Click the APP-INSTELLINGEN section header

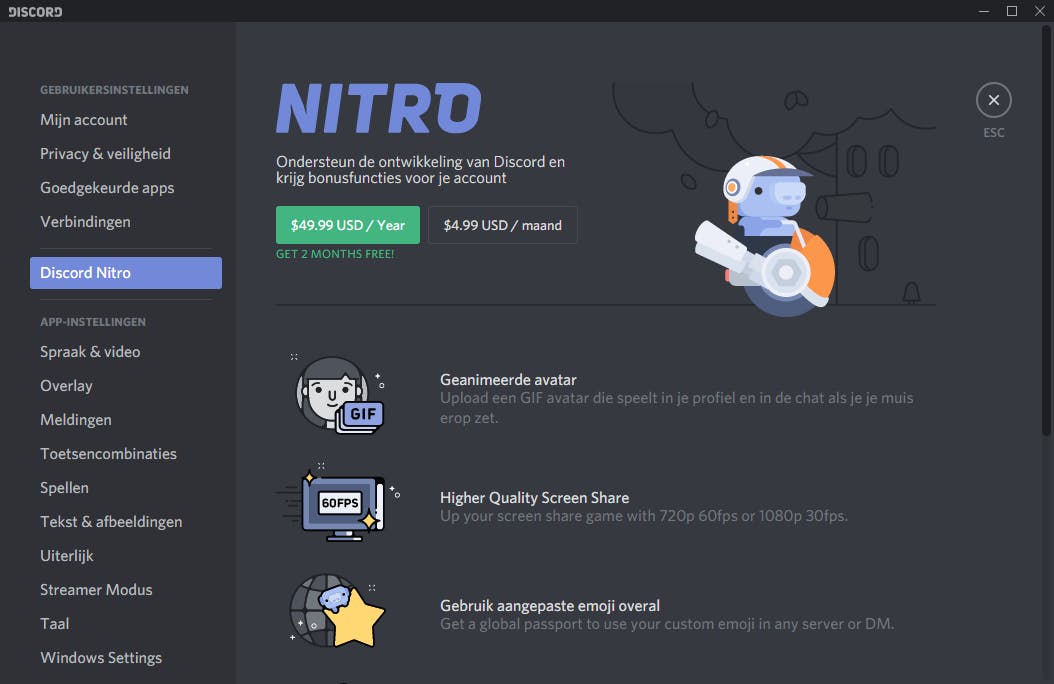pyautogui.click(x=93, y=322)
